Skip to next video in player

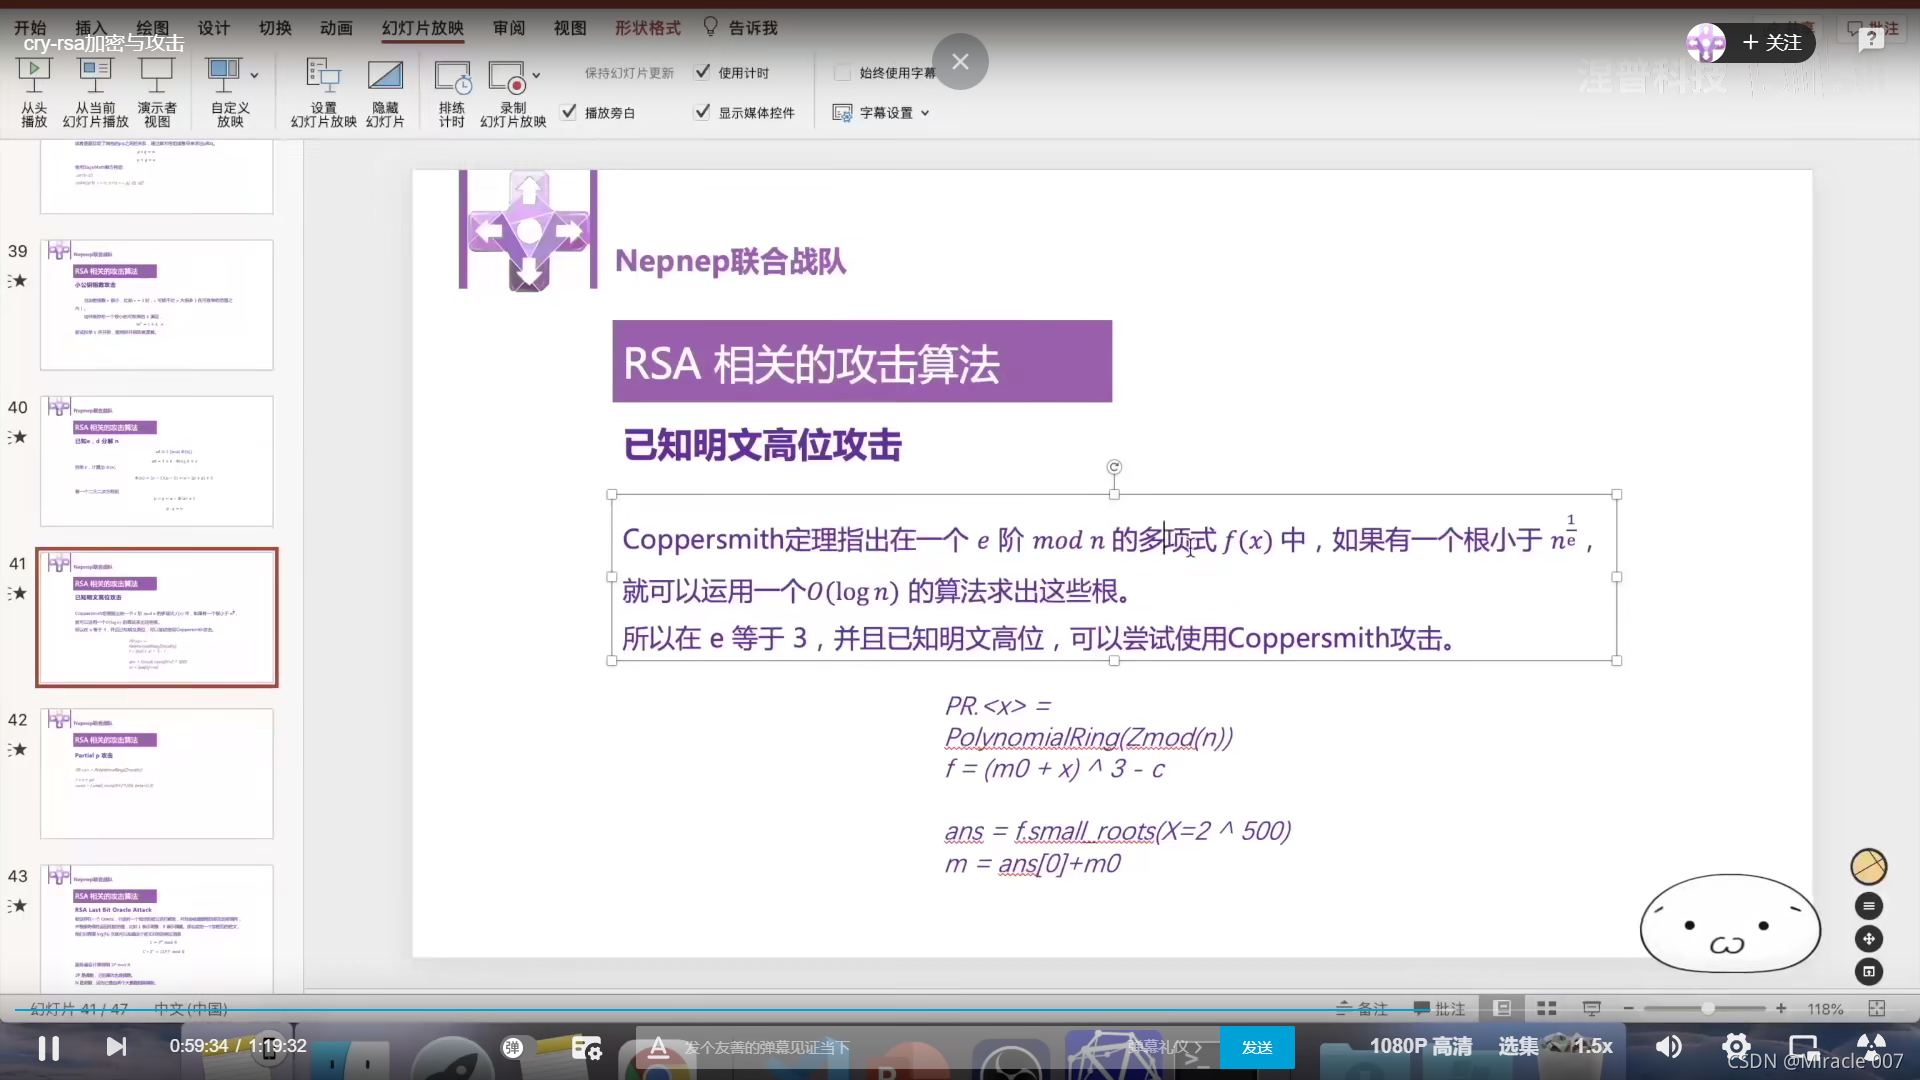pos(116,1047)
